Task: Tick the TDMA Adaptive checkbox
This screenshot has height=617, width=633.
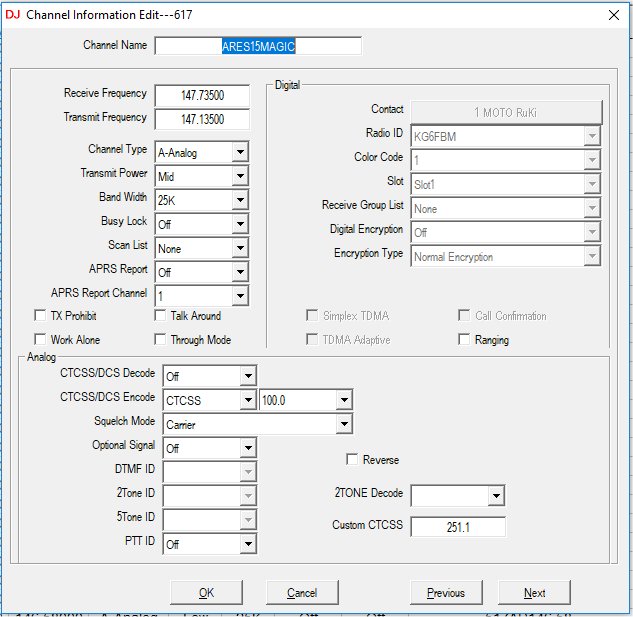Action: 312,339
